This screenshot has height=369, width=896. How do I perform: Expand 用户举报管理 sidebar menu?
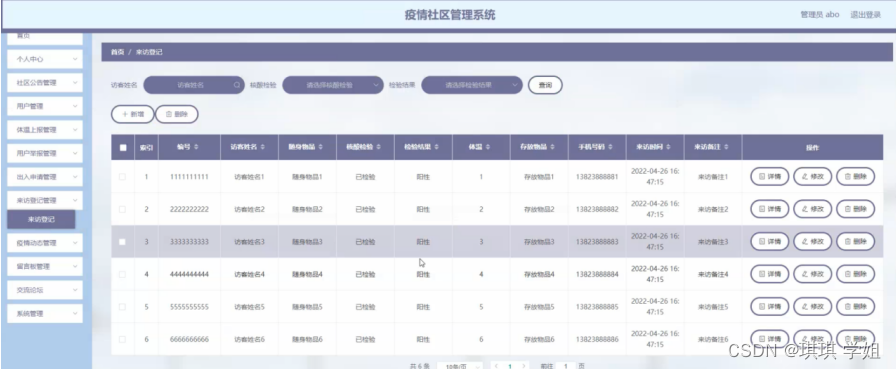click(x=45, y=153)
